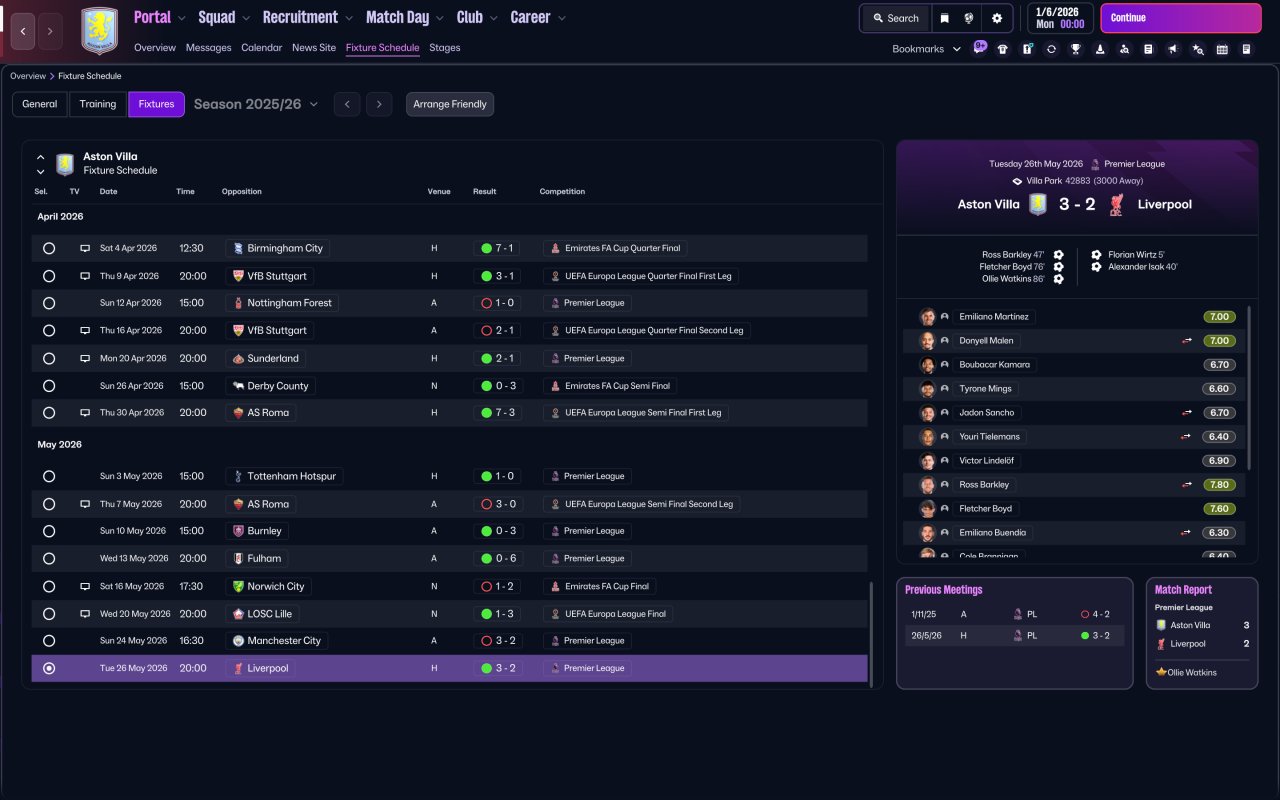The width and height of the screenshot is (1280, 800).
Task: Expand the Recruitment dropdown menu
Action: click(308, 17)
